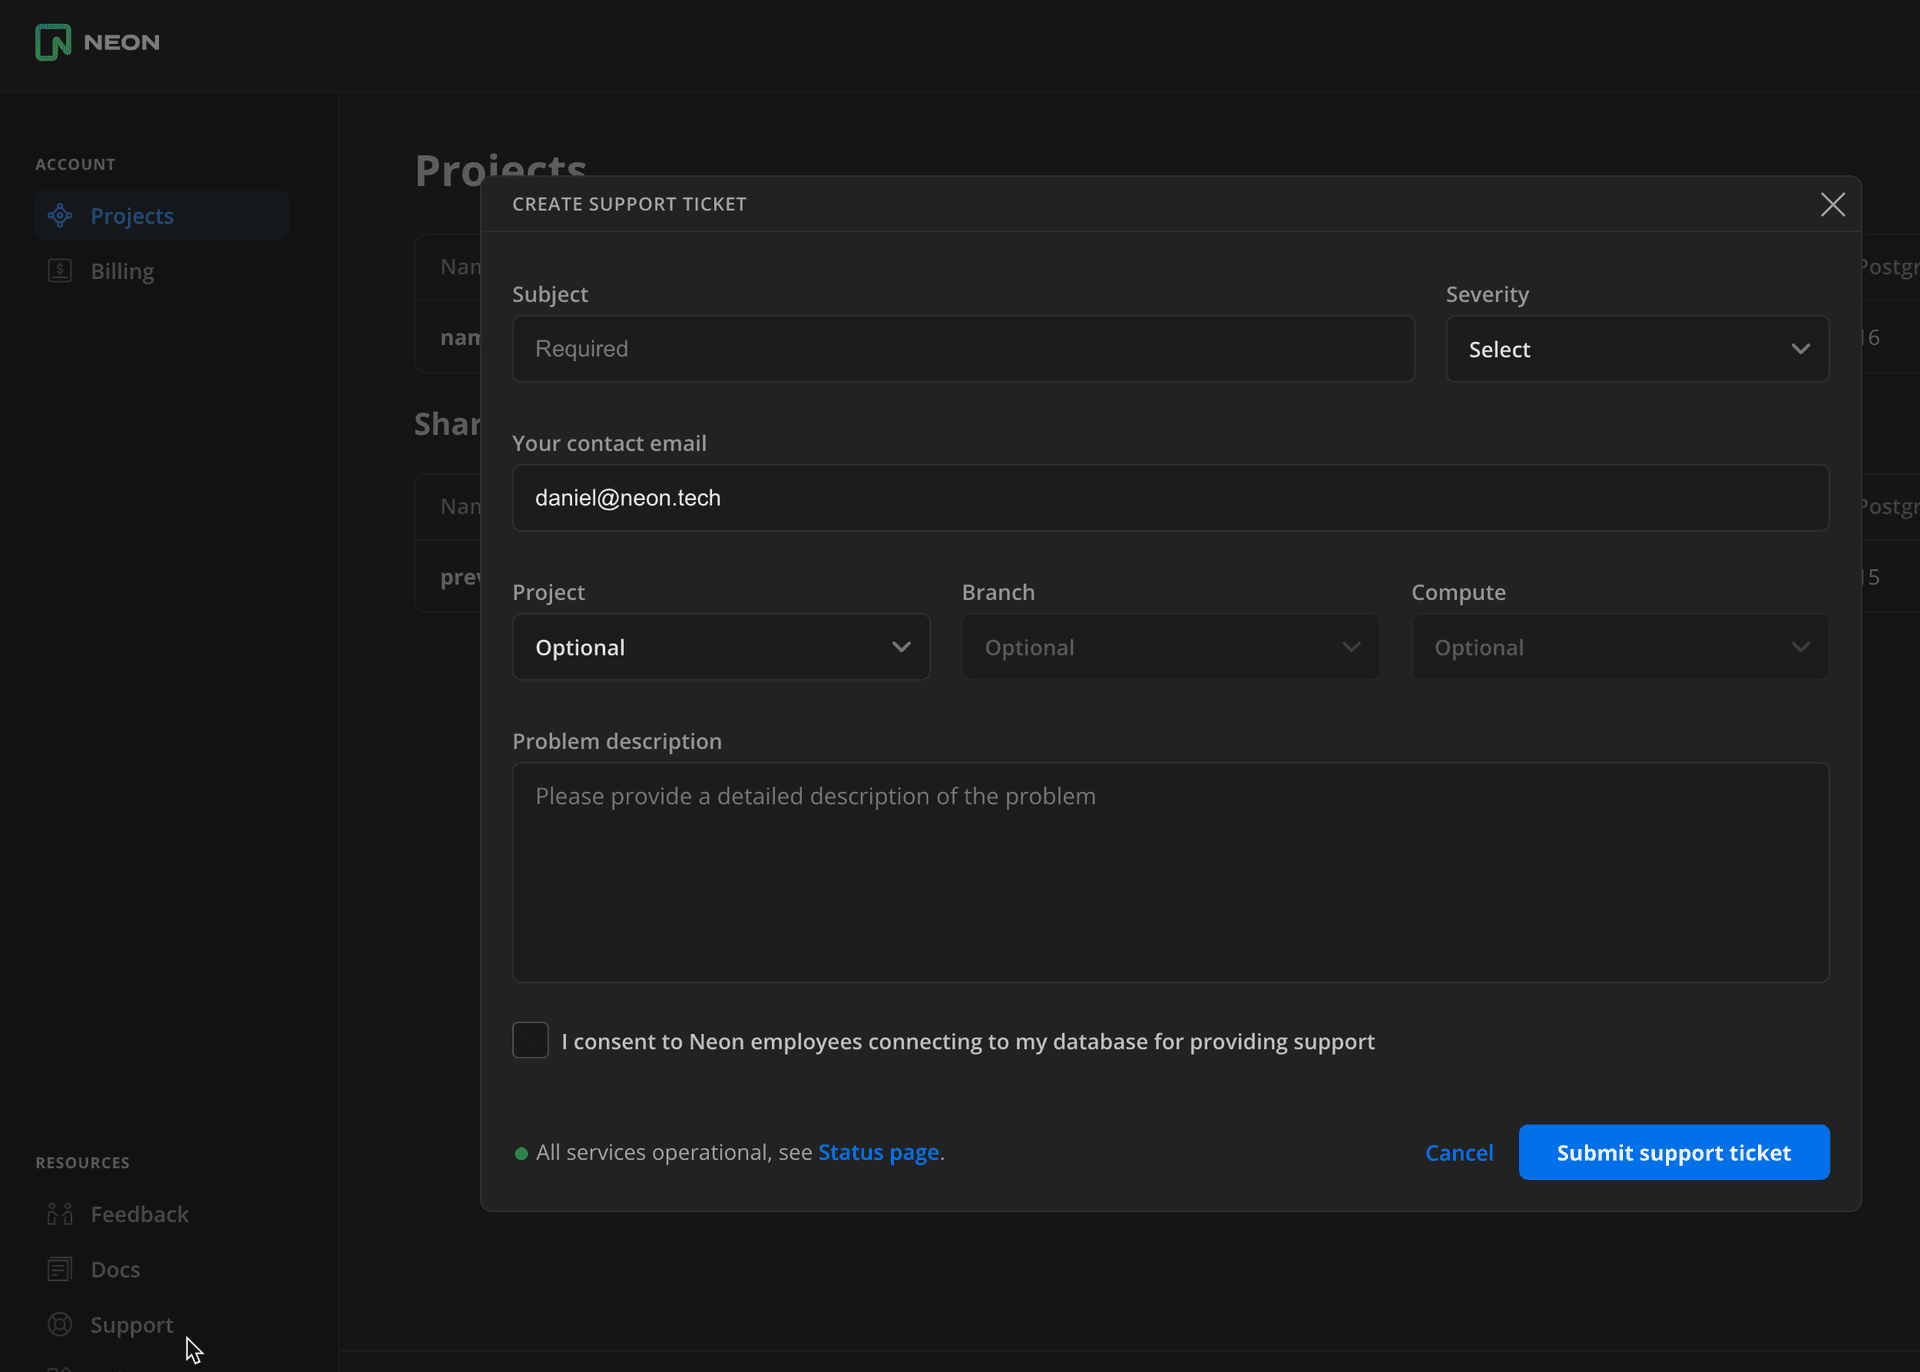
Task: Enable consent for Neon database access
Action: pos(530,1040)
